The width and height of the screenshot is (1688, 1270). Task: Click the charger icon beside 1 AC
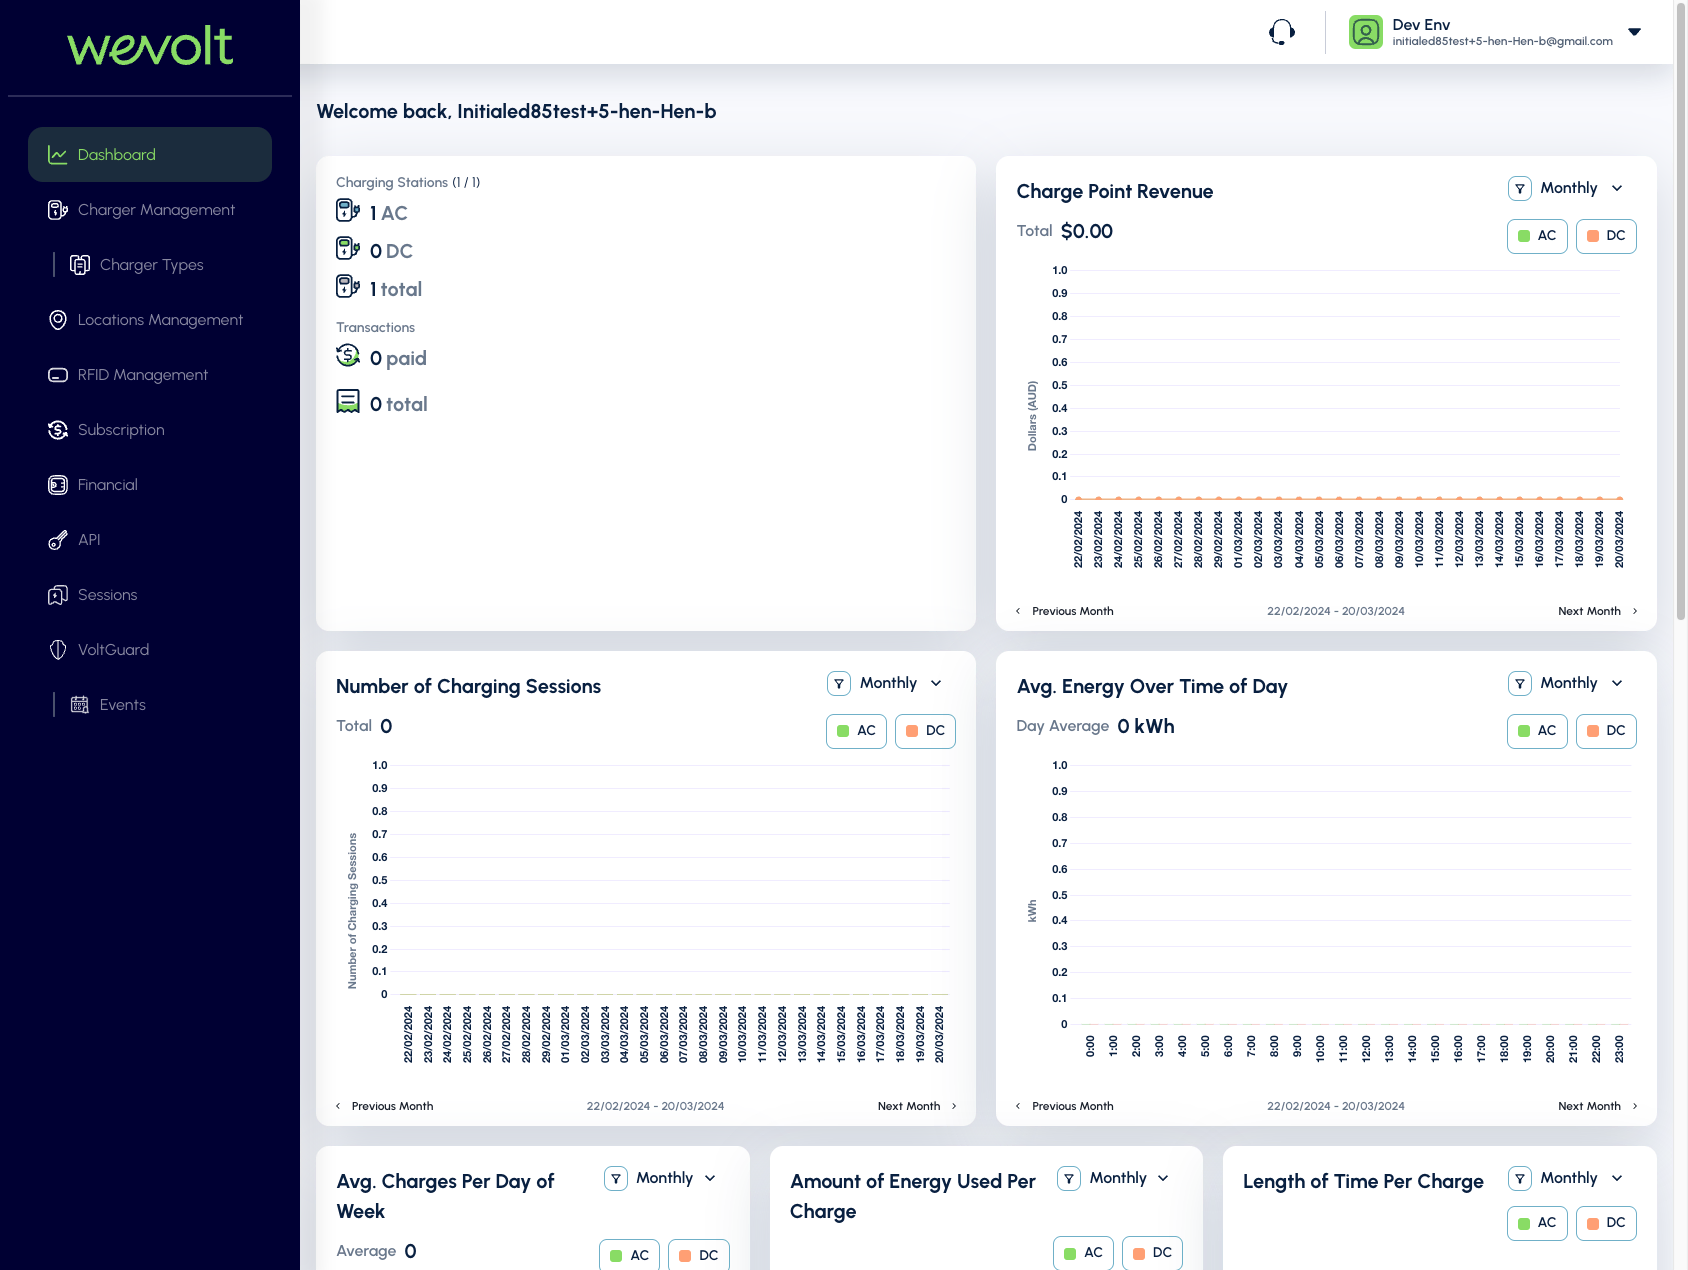(348, 210)
